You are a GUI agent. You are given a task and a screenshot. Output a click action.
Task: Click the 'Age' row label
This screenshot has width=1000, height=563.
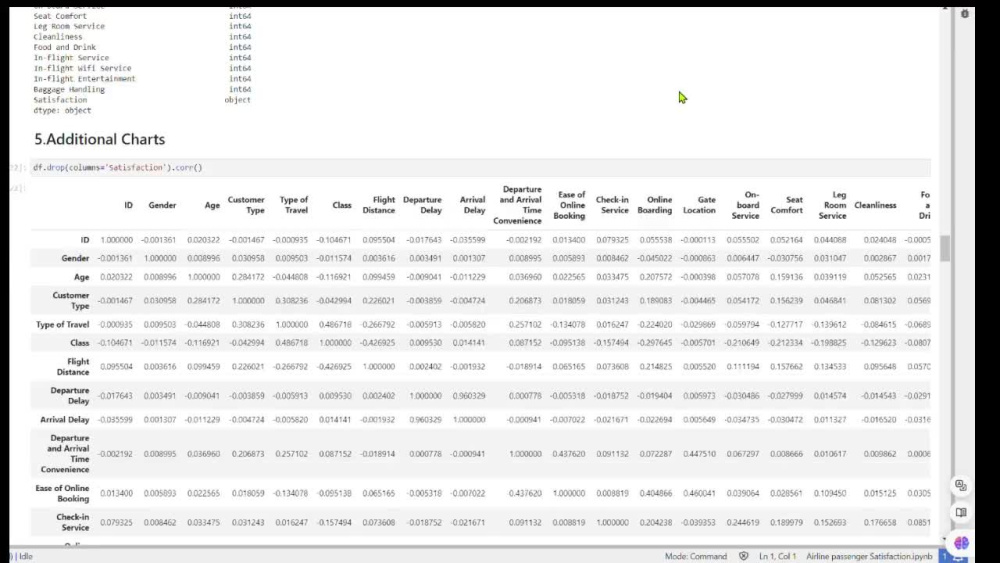(82, 277)
